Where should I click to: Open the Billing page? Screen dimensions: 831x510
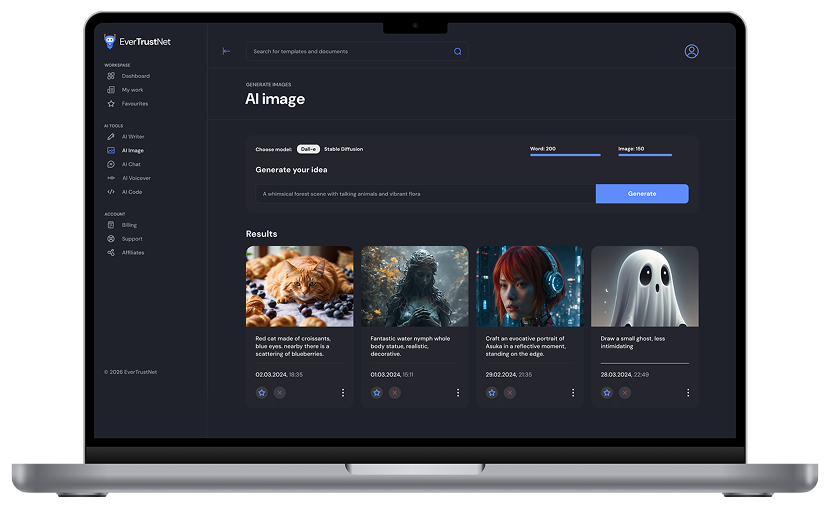tap(130, 225)
